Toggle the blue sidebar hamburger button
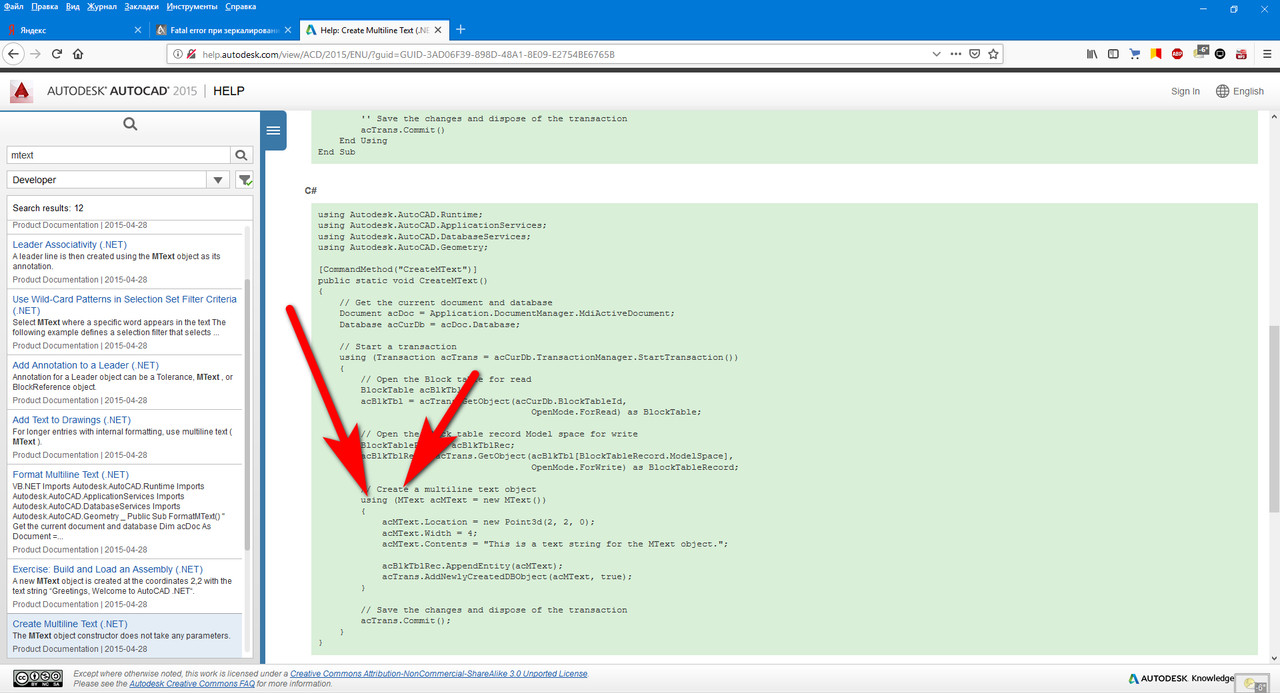Viewport: 1280px width, 693px height. click(x=273, y=130)
